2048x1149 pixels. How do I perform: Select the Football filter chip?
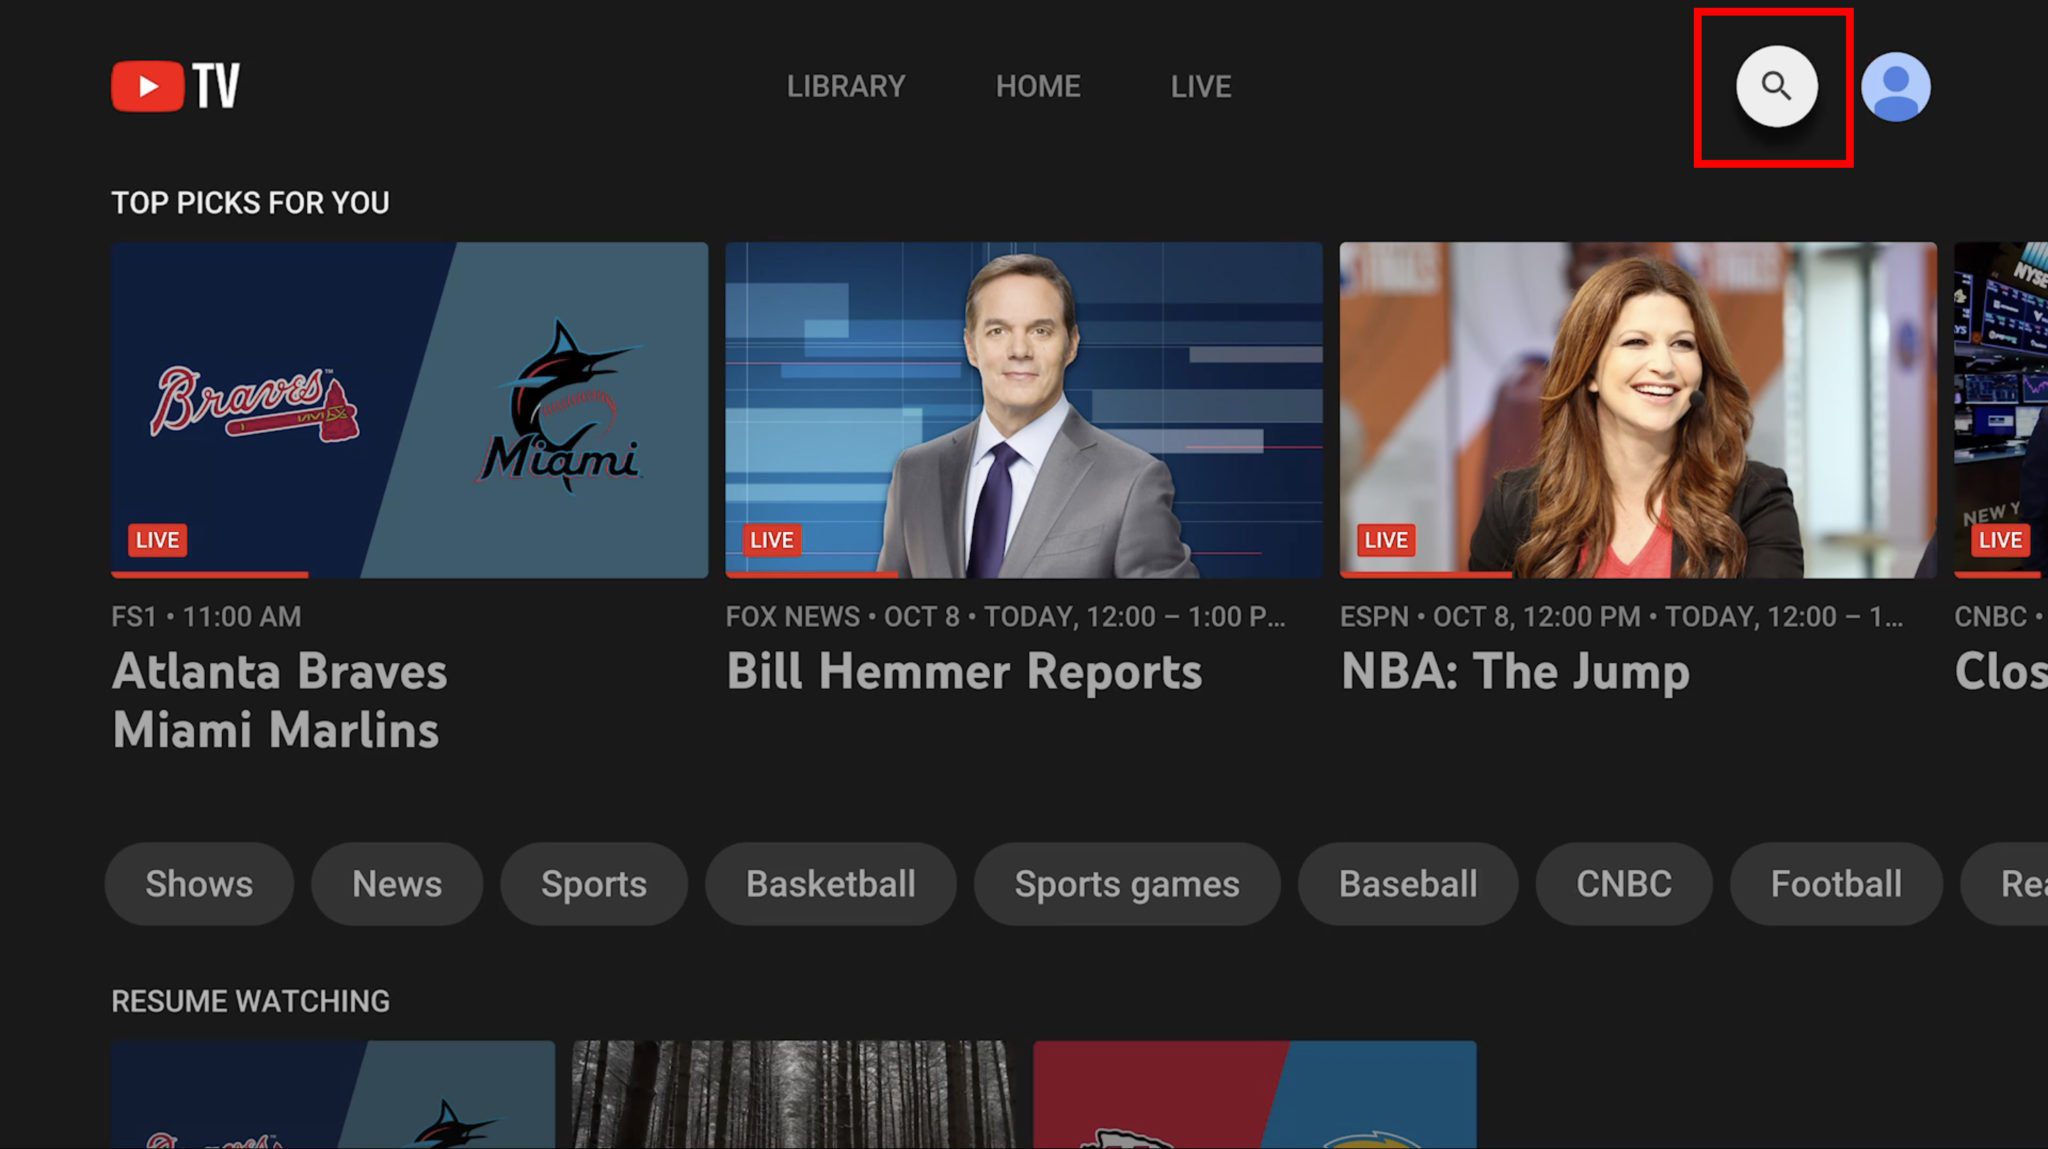1835,883
